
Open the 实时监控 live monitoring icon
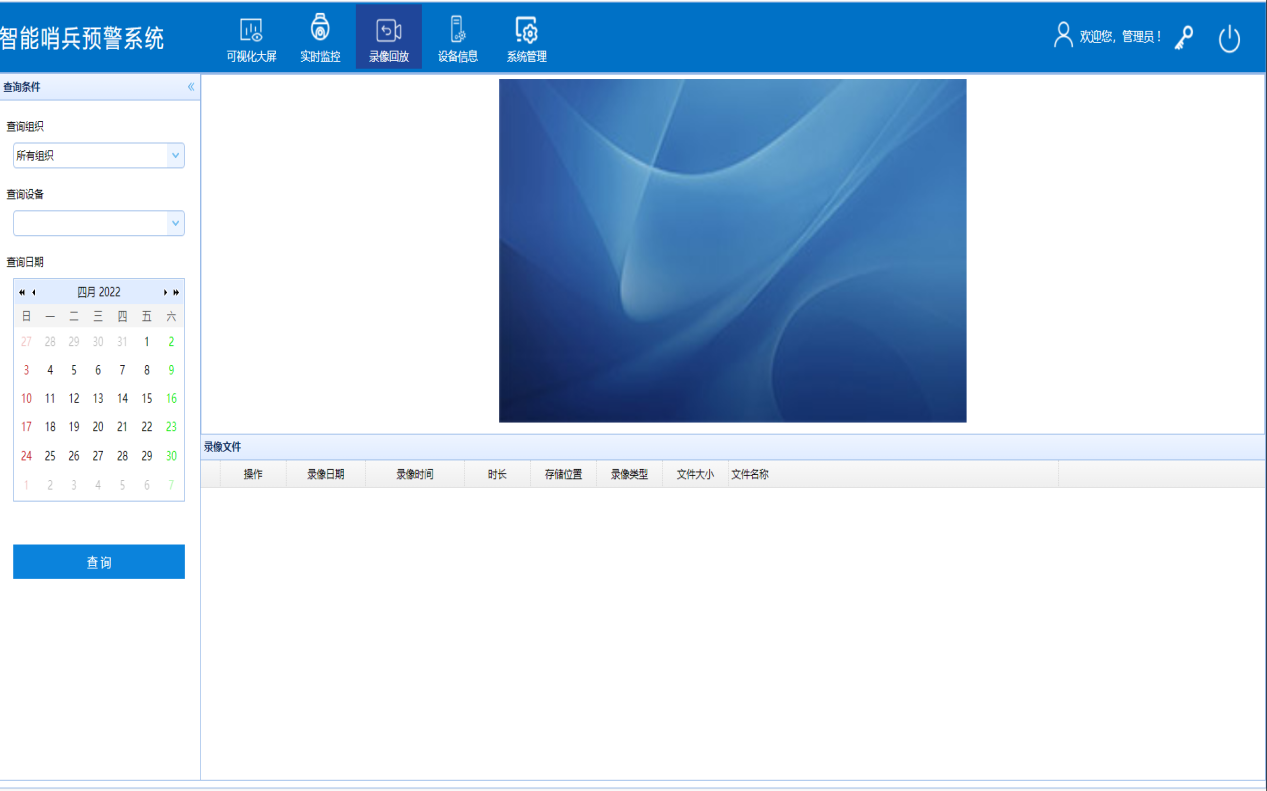point(320,29)
